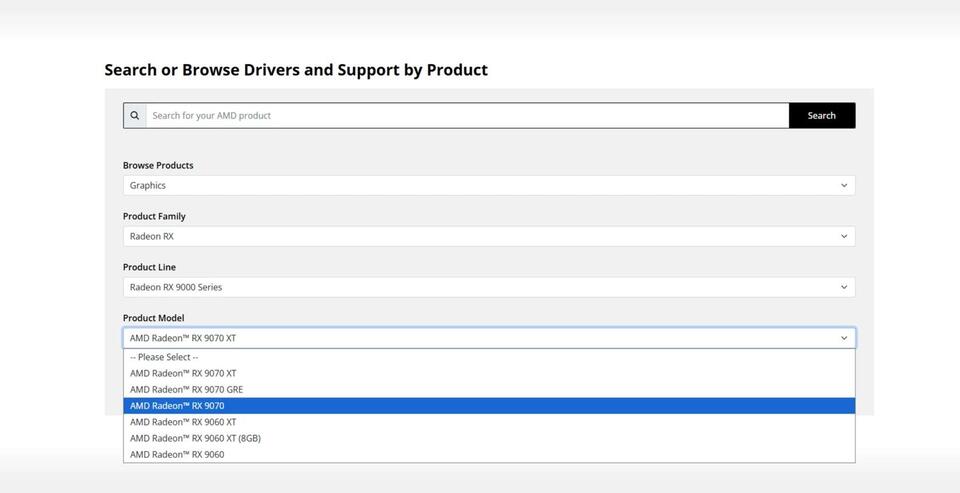Click the Product Family chevron arrow

tap(844, 236)
